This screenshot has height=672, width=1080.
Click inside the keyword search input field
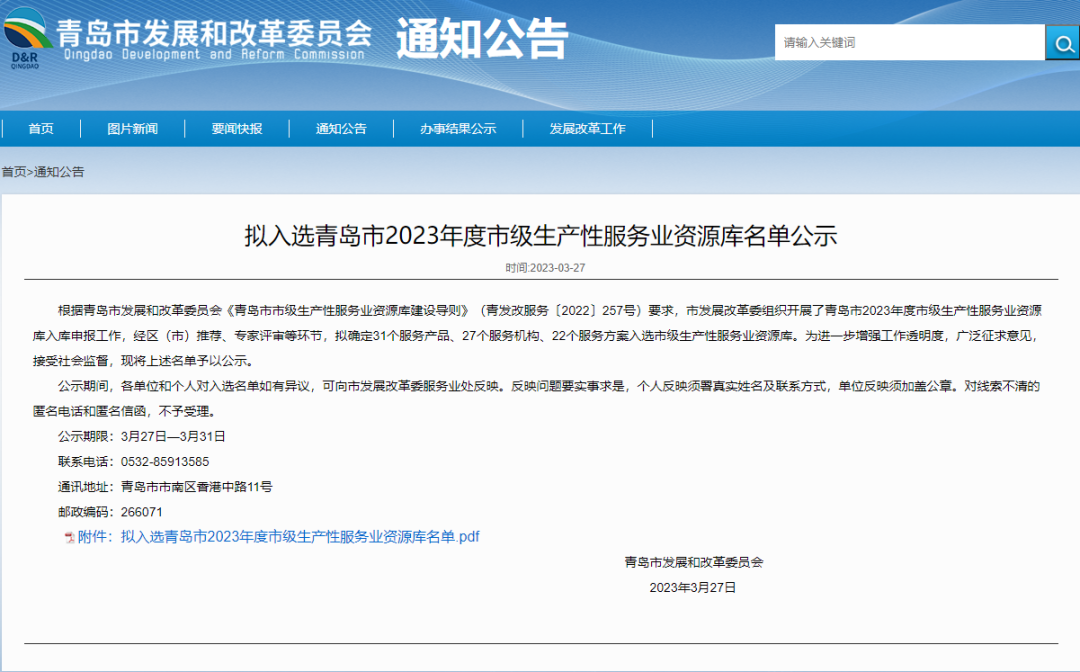point(900,42)
